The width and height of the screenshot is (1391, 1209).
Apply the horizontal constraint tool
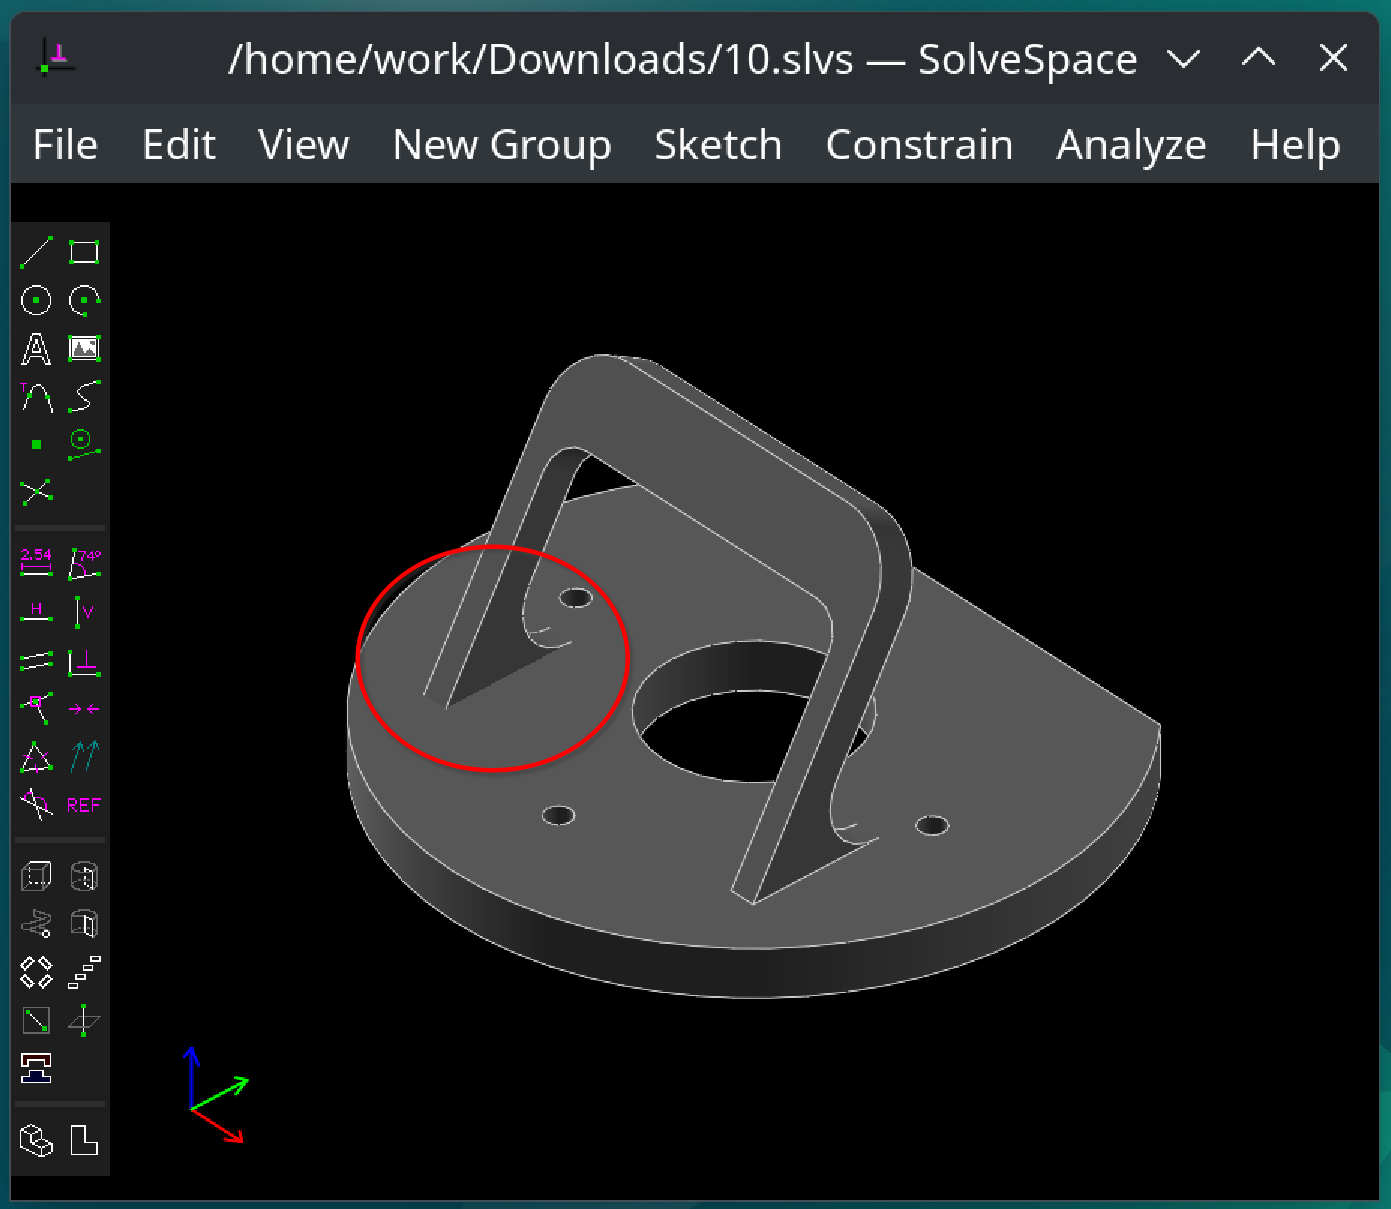[36, 612]
